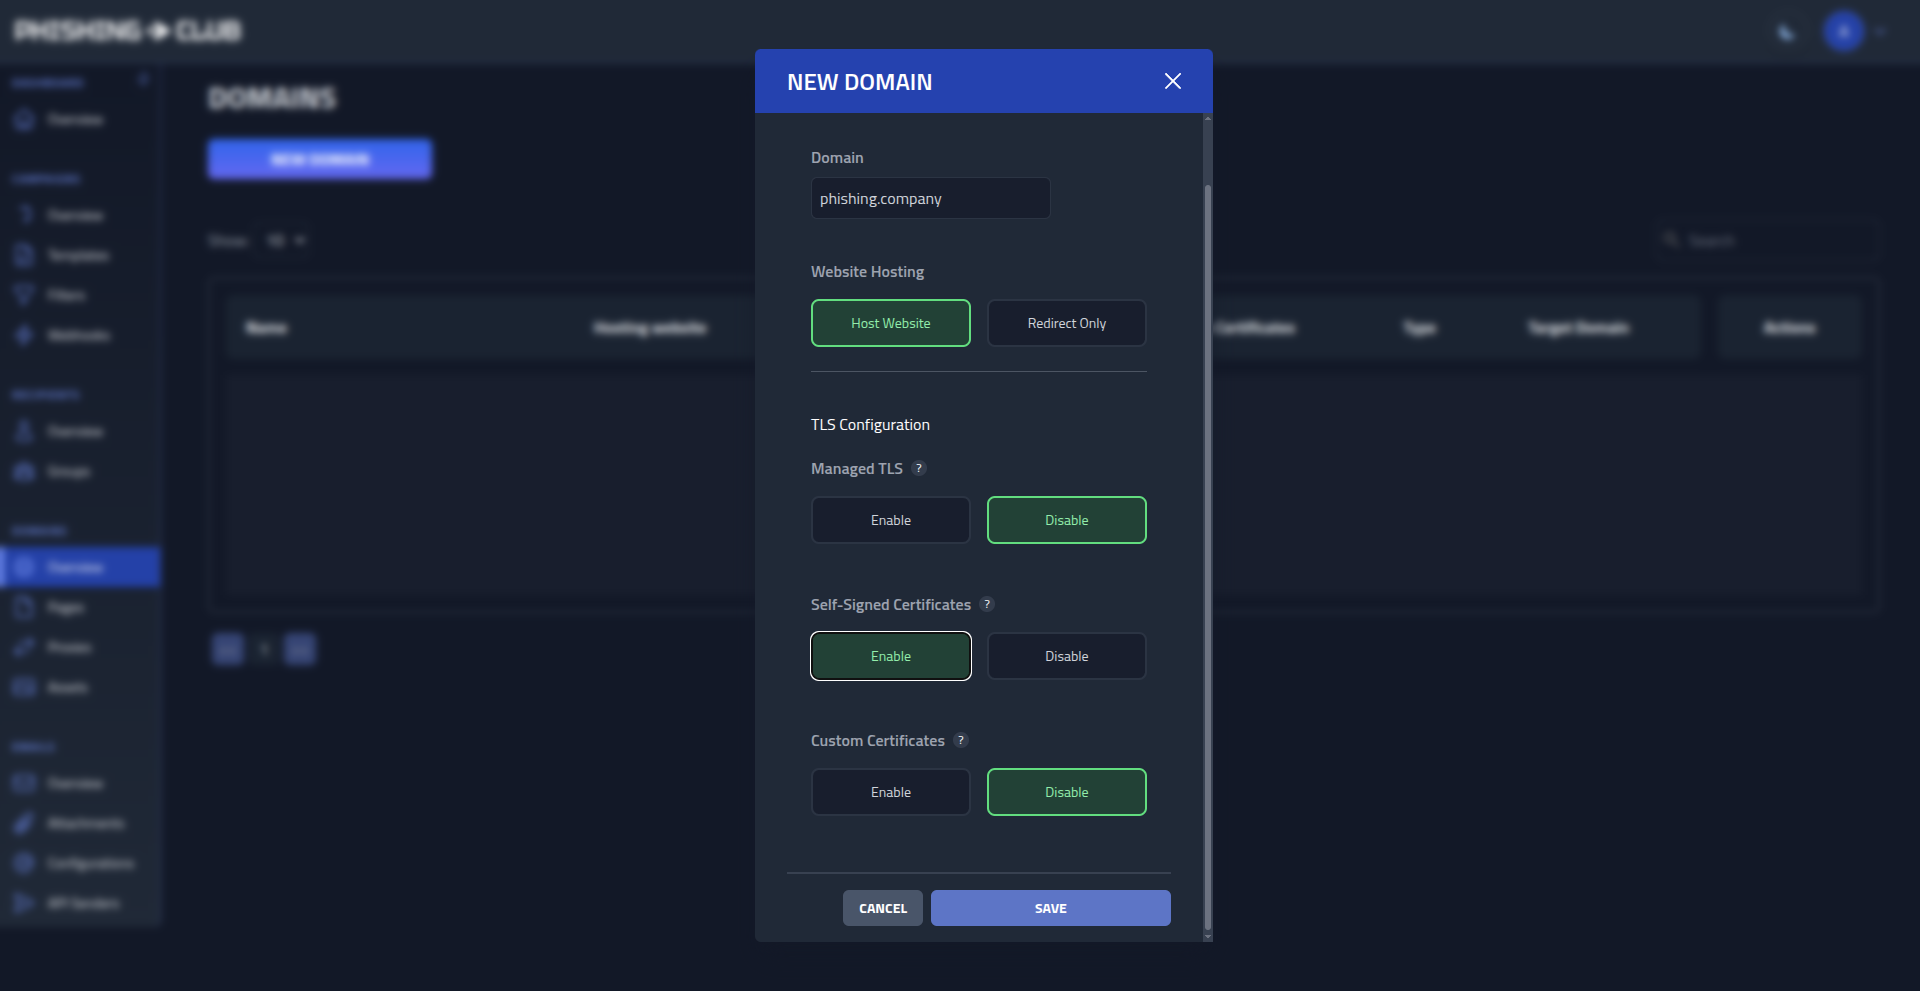Select the Redirect Only option
The width and height of the screenshot is (1920, 991).
click(1066, 323)
